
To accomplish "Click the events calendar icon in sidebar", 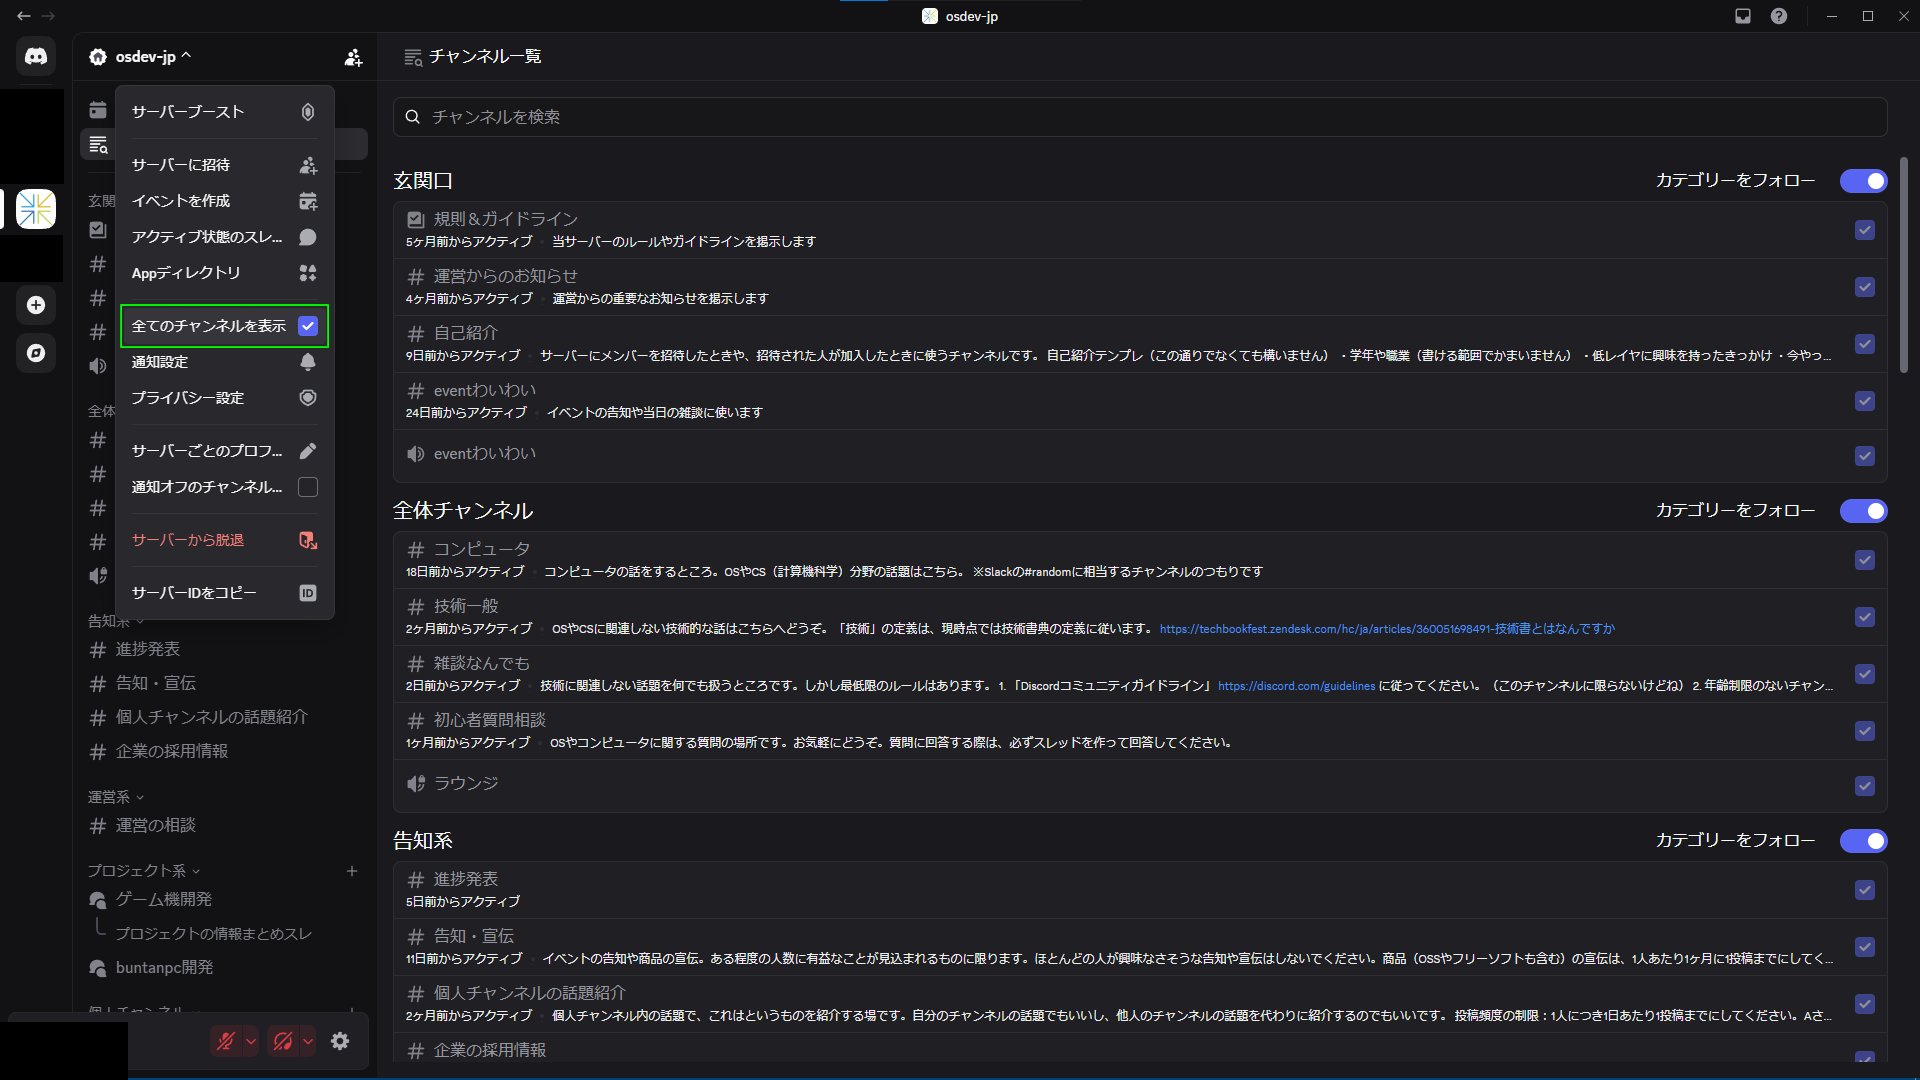I will tap(97, 110).
